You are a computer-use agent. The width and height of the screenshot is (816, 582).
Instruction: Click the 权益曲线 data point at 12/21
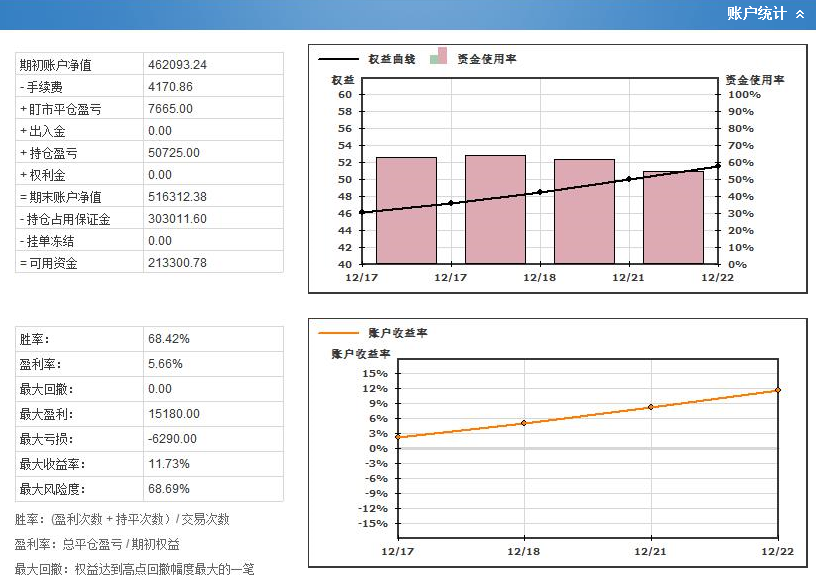tap(629, 179)
